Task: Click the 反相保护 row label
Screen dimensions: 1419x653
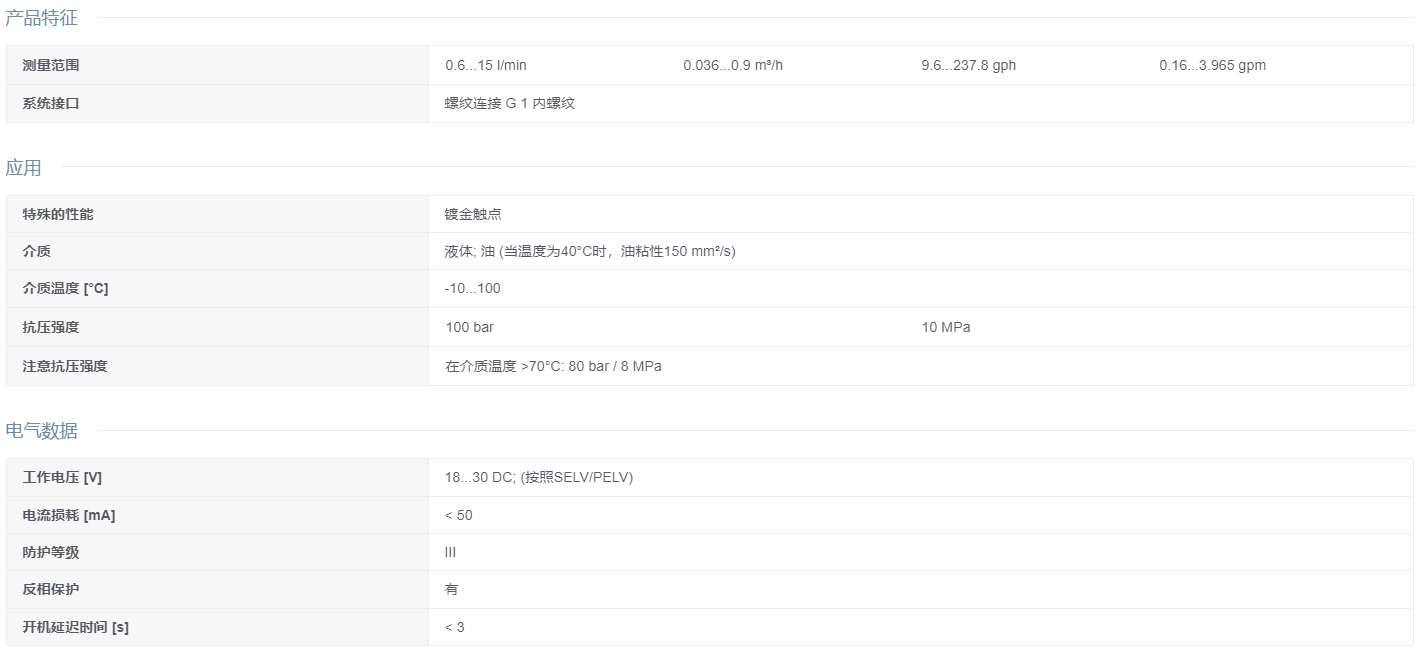Action: click(51, 589)
